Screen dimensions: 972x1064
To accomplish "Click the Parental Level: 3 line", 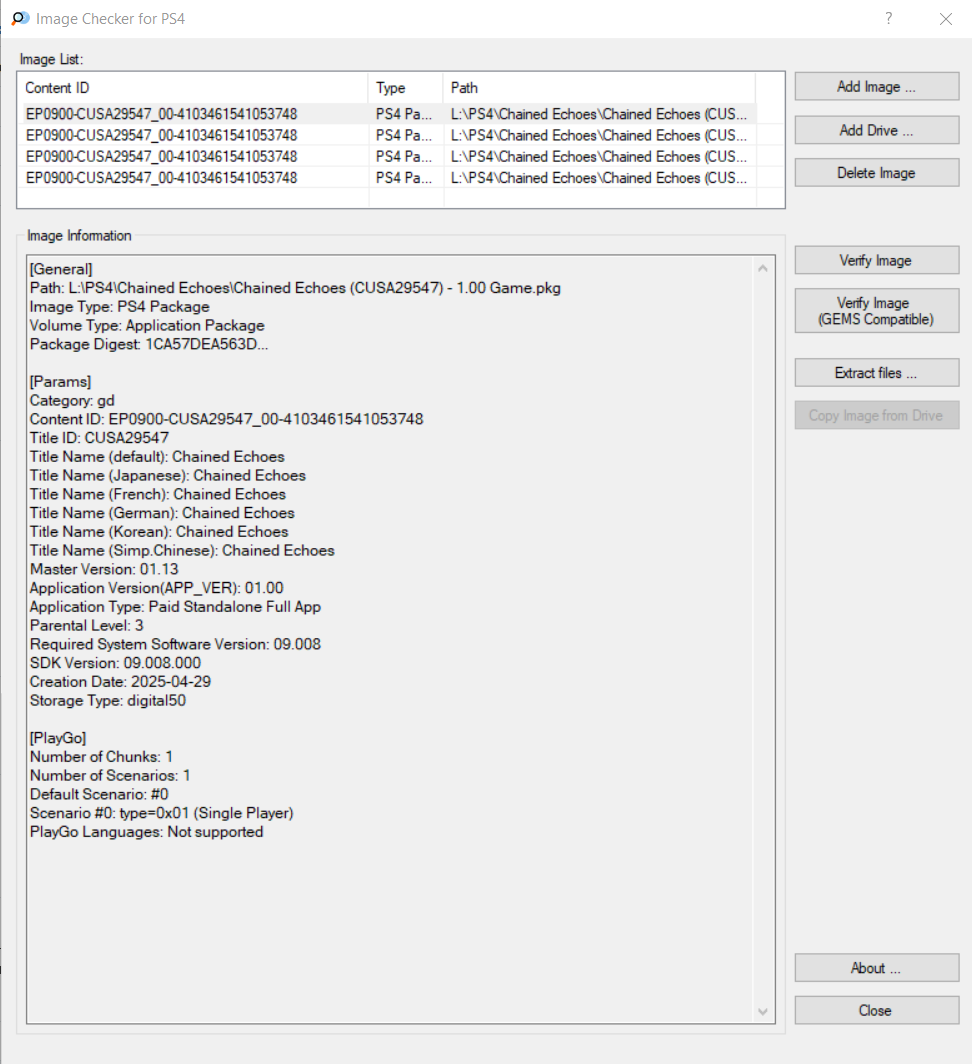I will click(86, 626).
